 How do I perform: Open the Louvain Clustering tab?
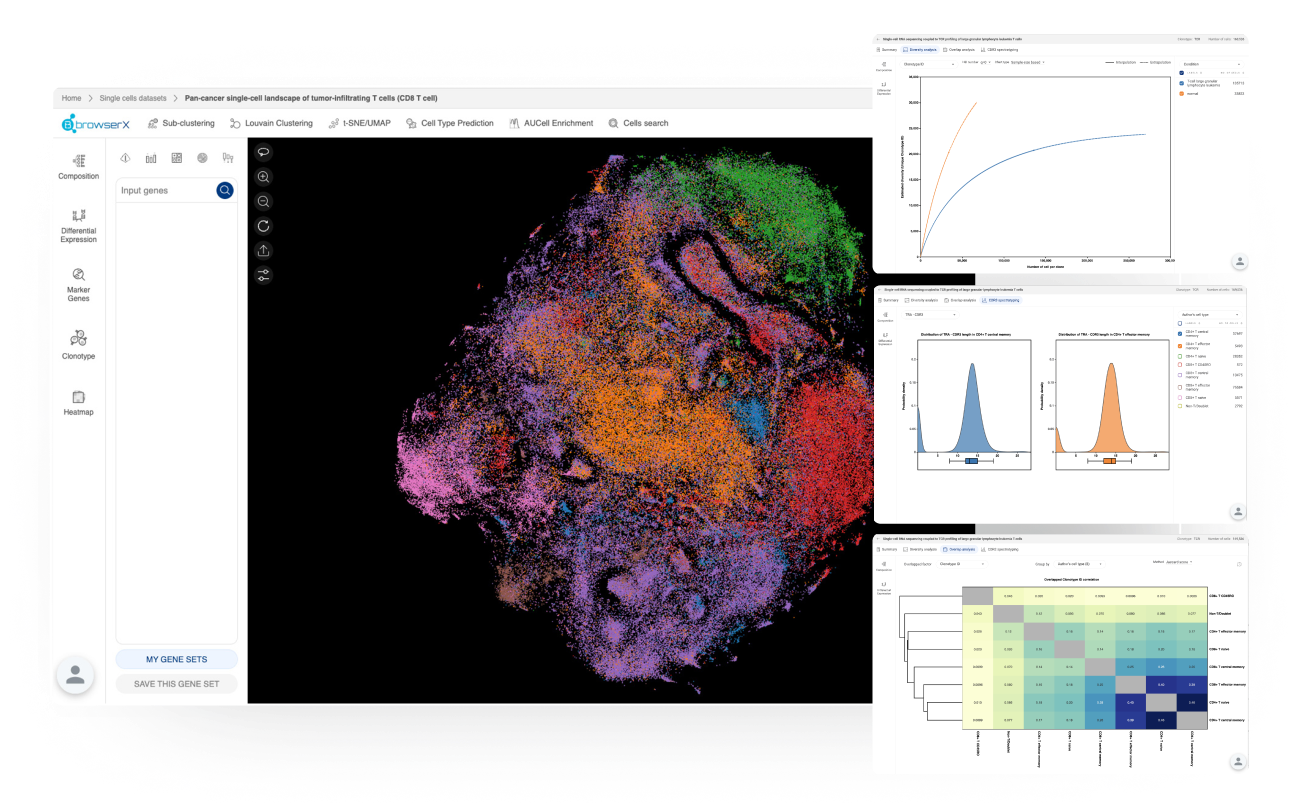pyautogui.click(x=265, y=123)
